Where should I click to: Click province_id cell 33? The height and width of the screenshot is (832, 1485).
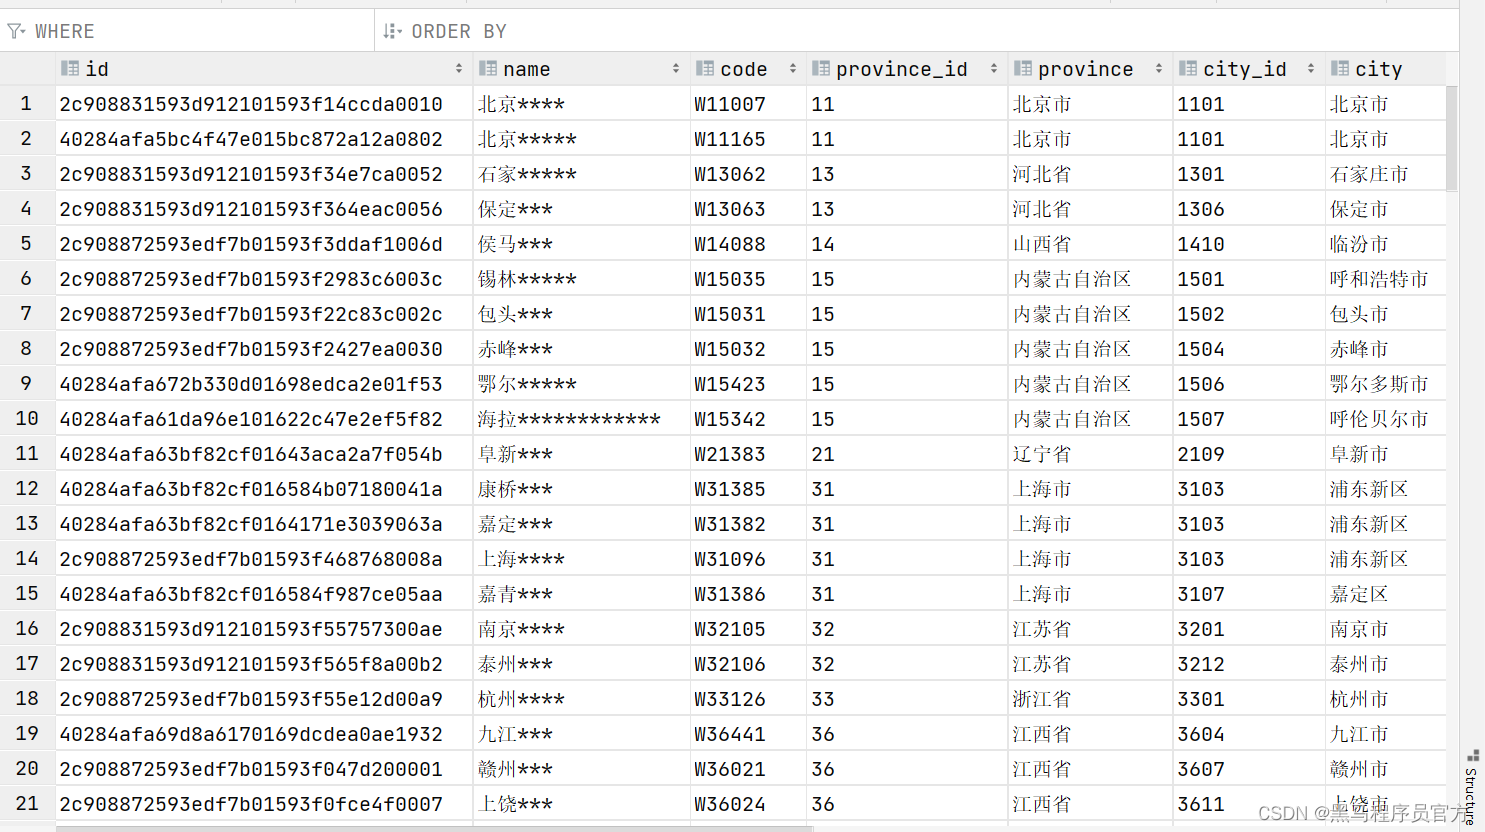907,699
